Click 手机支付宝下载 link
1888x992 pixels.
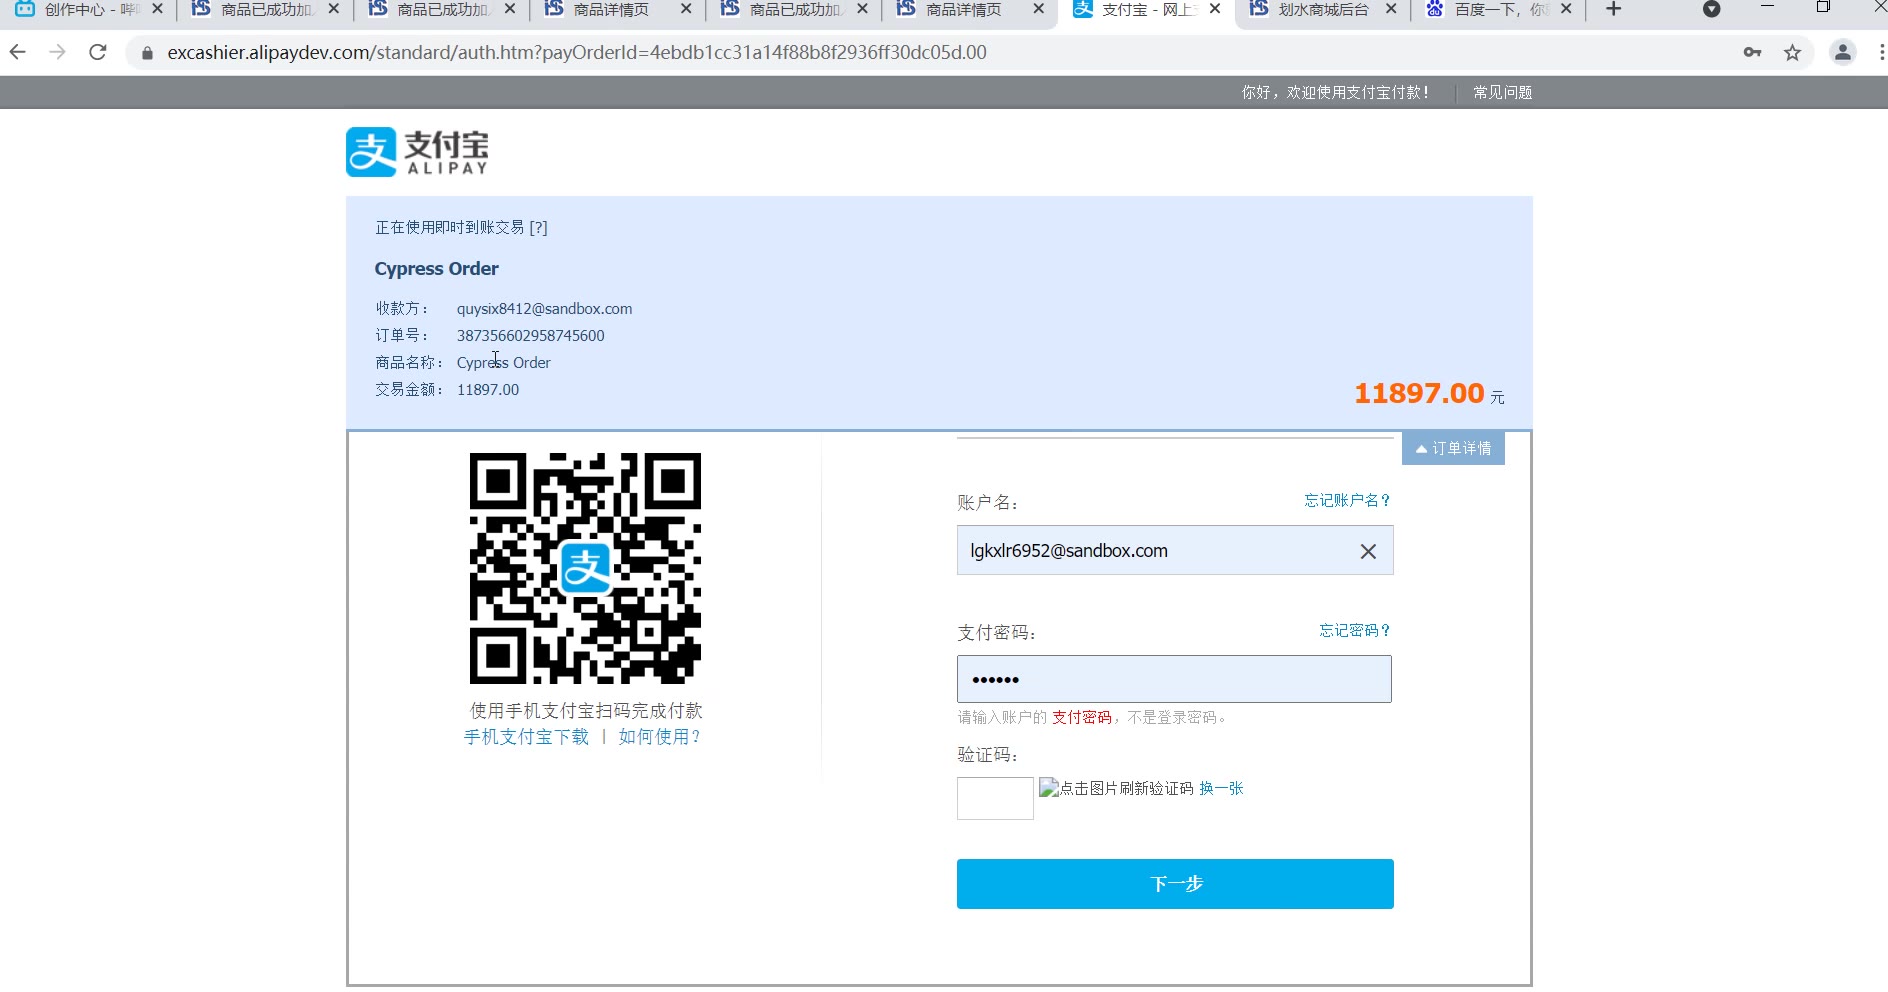pos(526,737)
